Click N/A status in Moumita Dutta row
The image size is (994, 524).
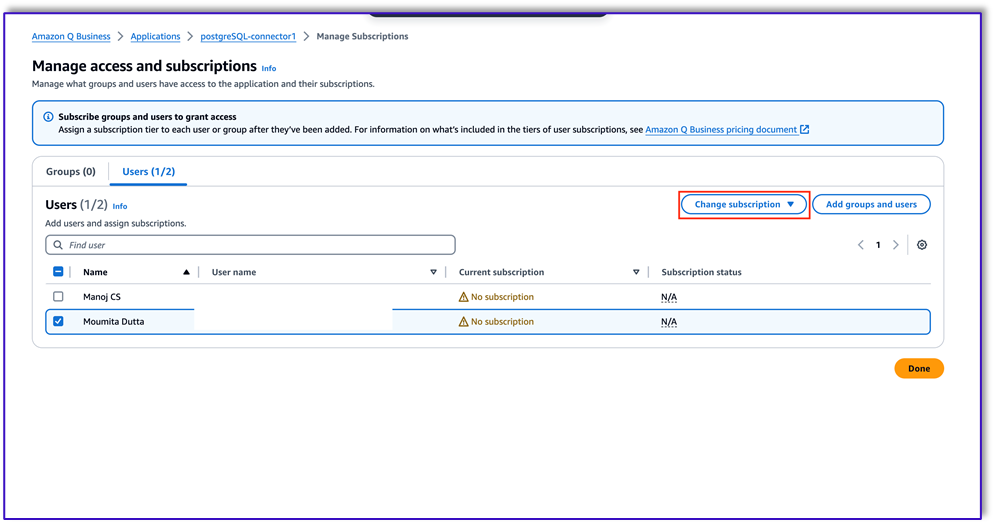(669, 321)
